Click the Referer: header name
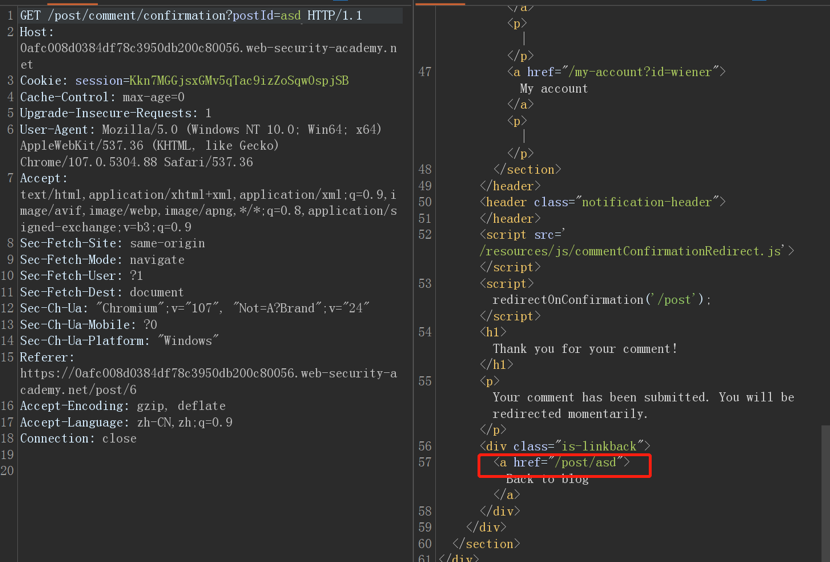The image size is (830, 562). coord(47,357)
